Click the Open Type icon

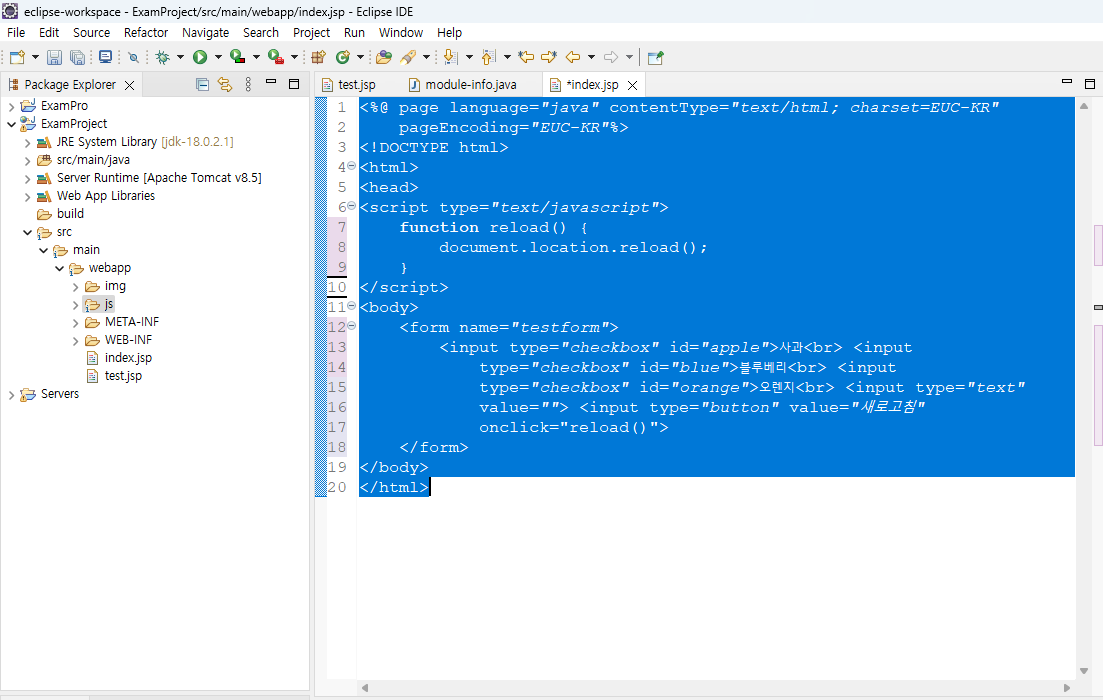coord(384,57)
